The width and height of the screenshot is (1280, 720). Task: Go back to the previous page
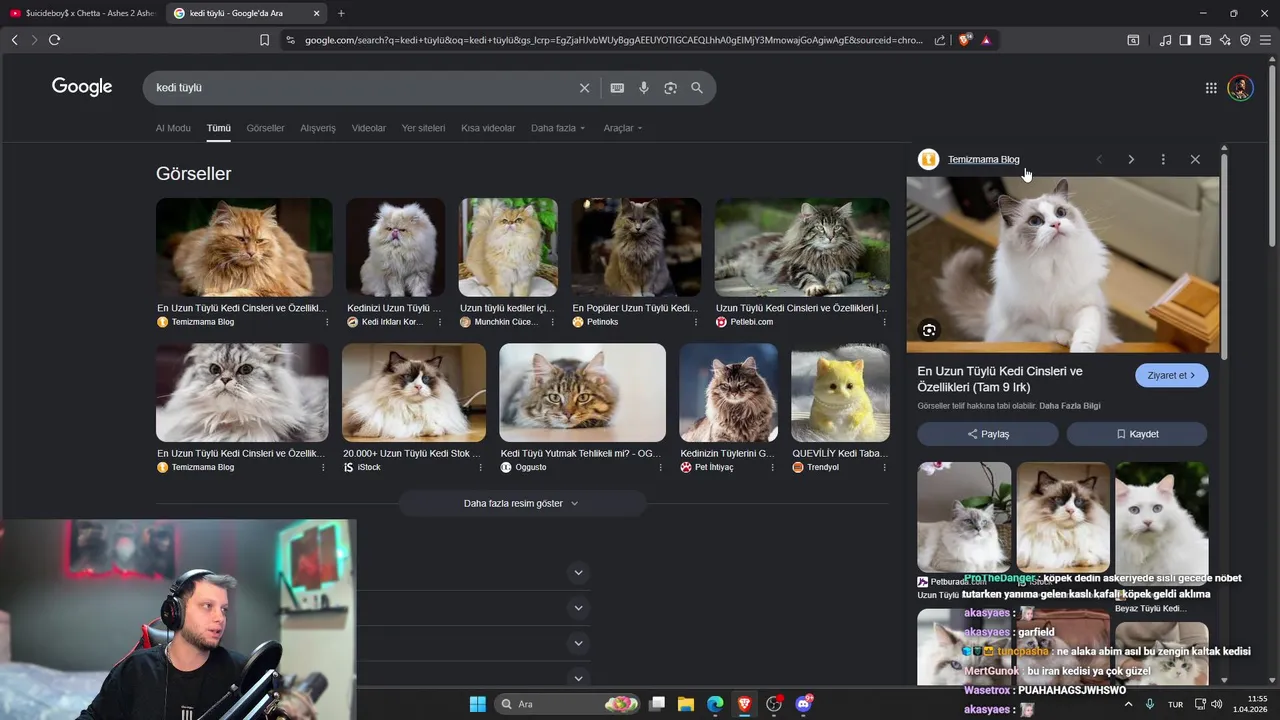[14, 40]
